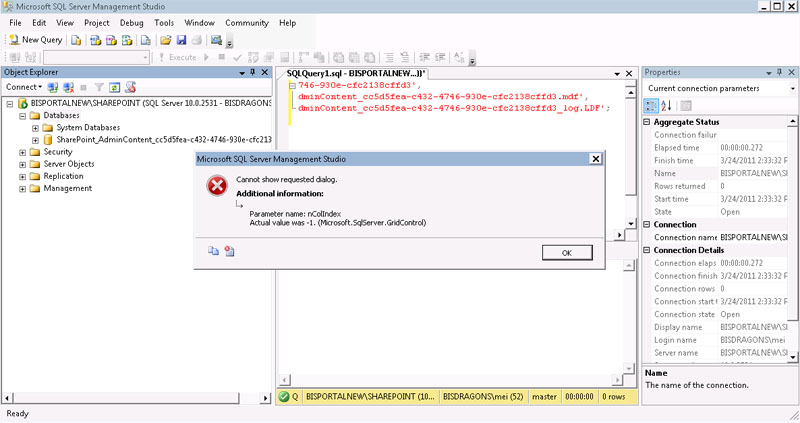Viewport: 800px width, 423px height.
Task: Open the Current connection parameters dropdown
Action: point(793,88)
